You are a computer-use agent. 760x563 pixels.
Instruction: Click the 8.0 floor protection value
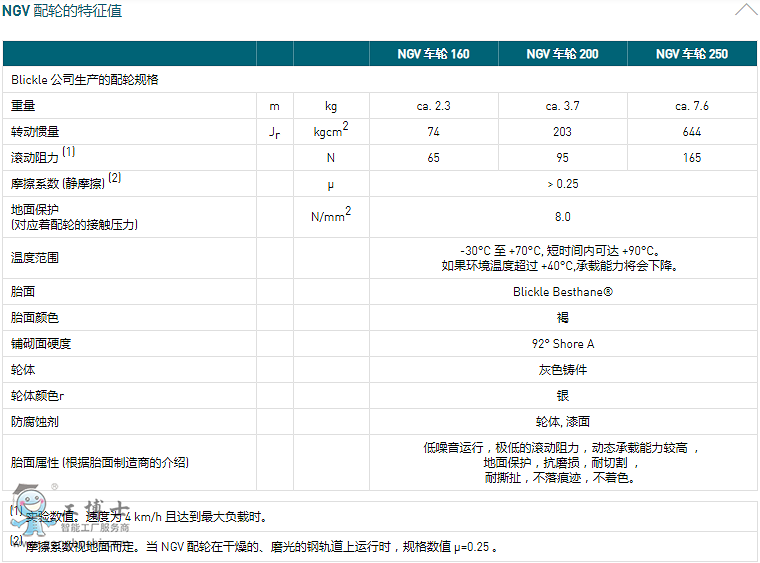562,217
